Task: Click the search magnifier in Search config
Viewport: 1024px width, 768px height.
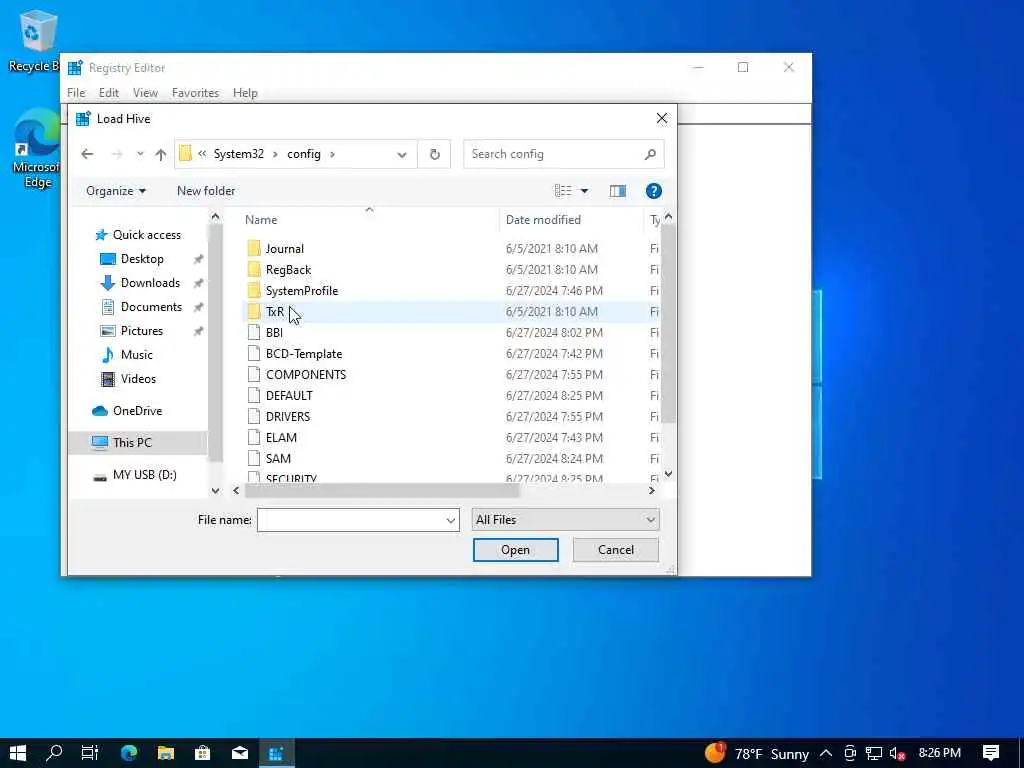Action: [650, 154]
